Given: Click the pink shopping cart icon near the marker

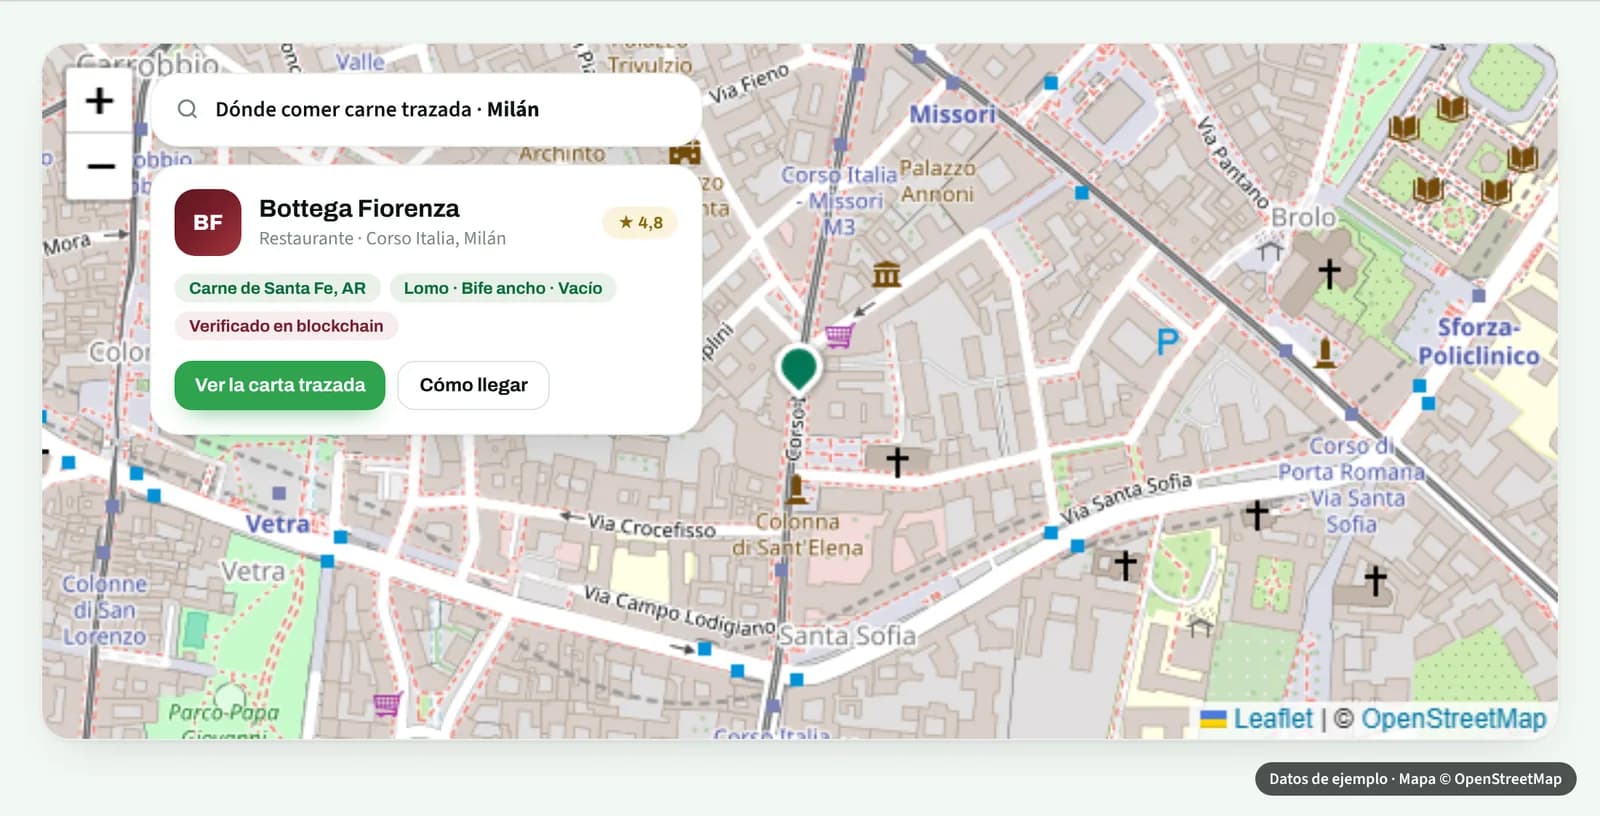Looking at the screenshot, I should pyautogui.click(x=838, y=335).
